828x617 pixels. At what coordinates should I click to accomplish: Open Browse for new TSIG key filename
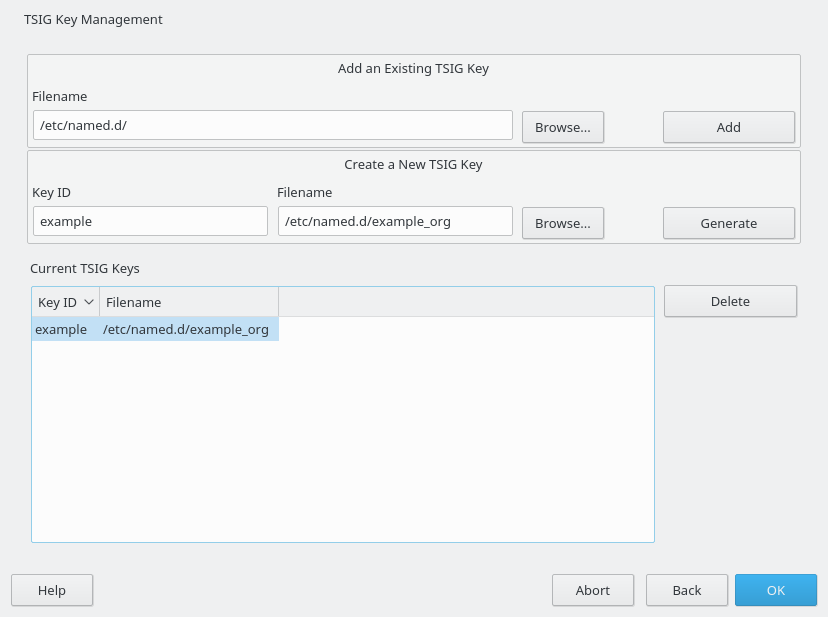[562, 223]
